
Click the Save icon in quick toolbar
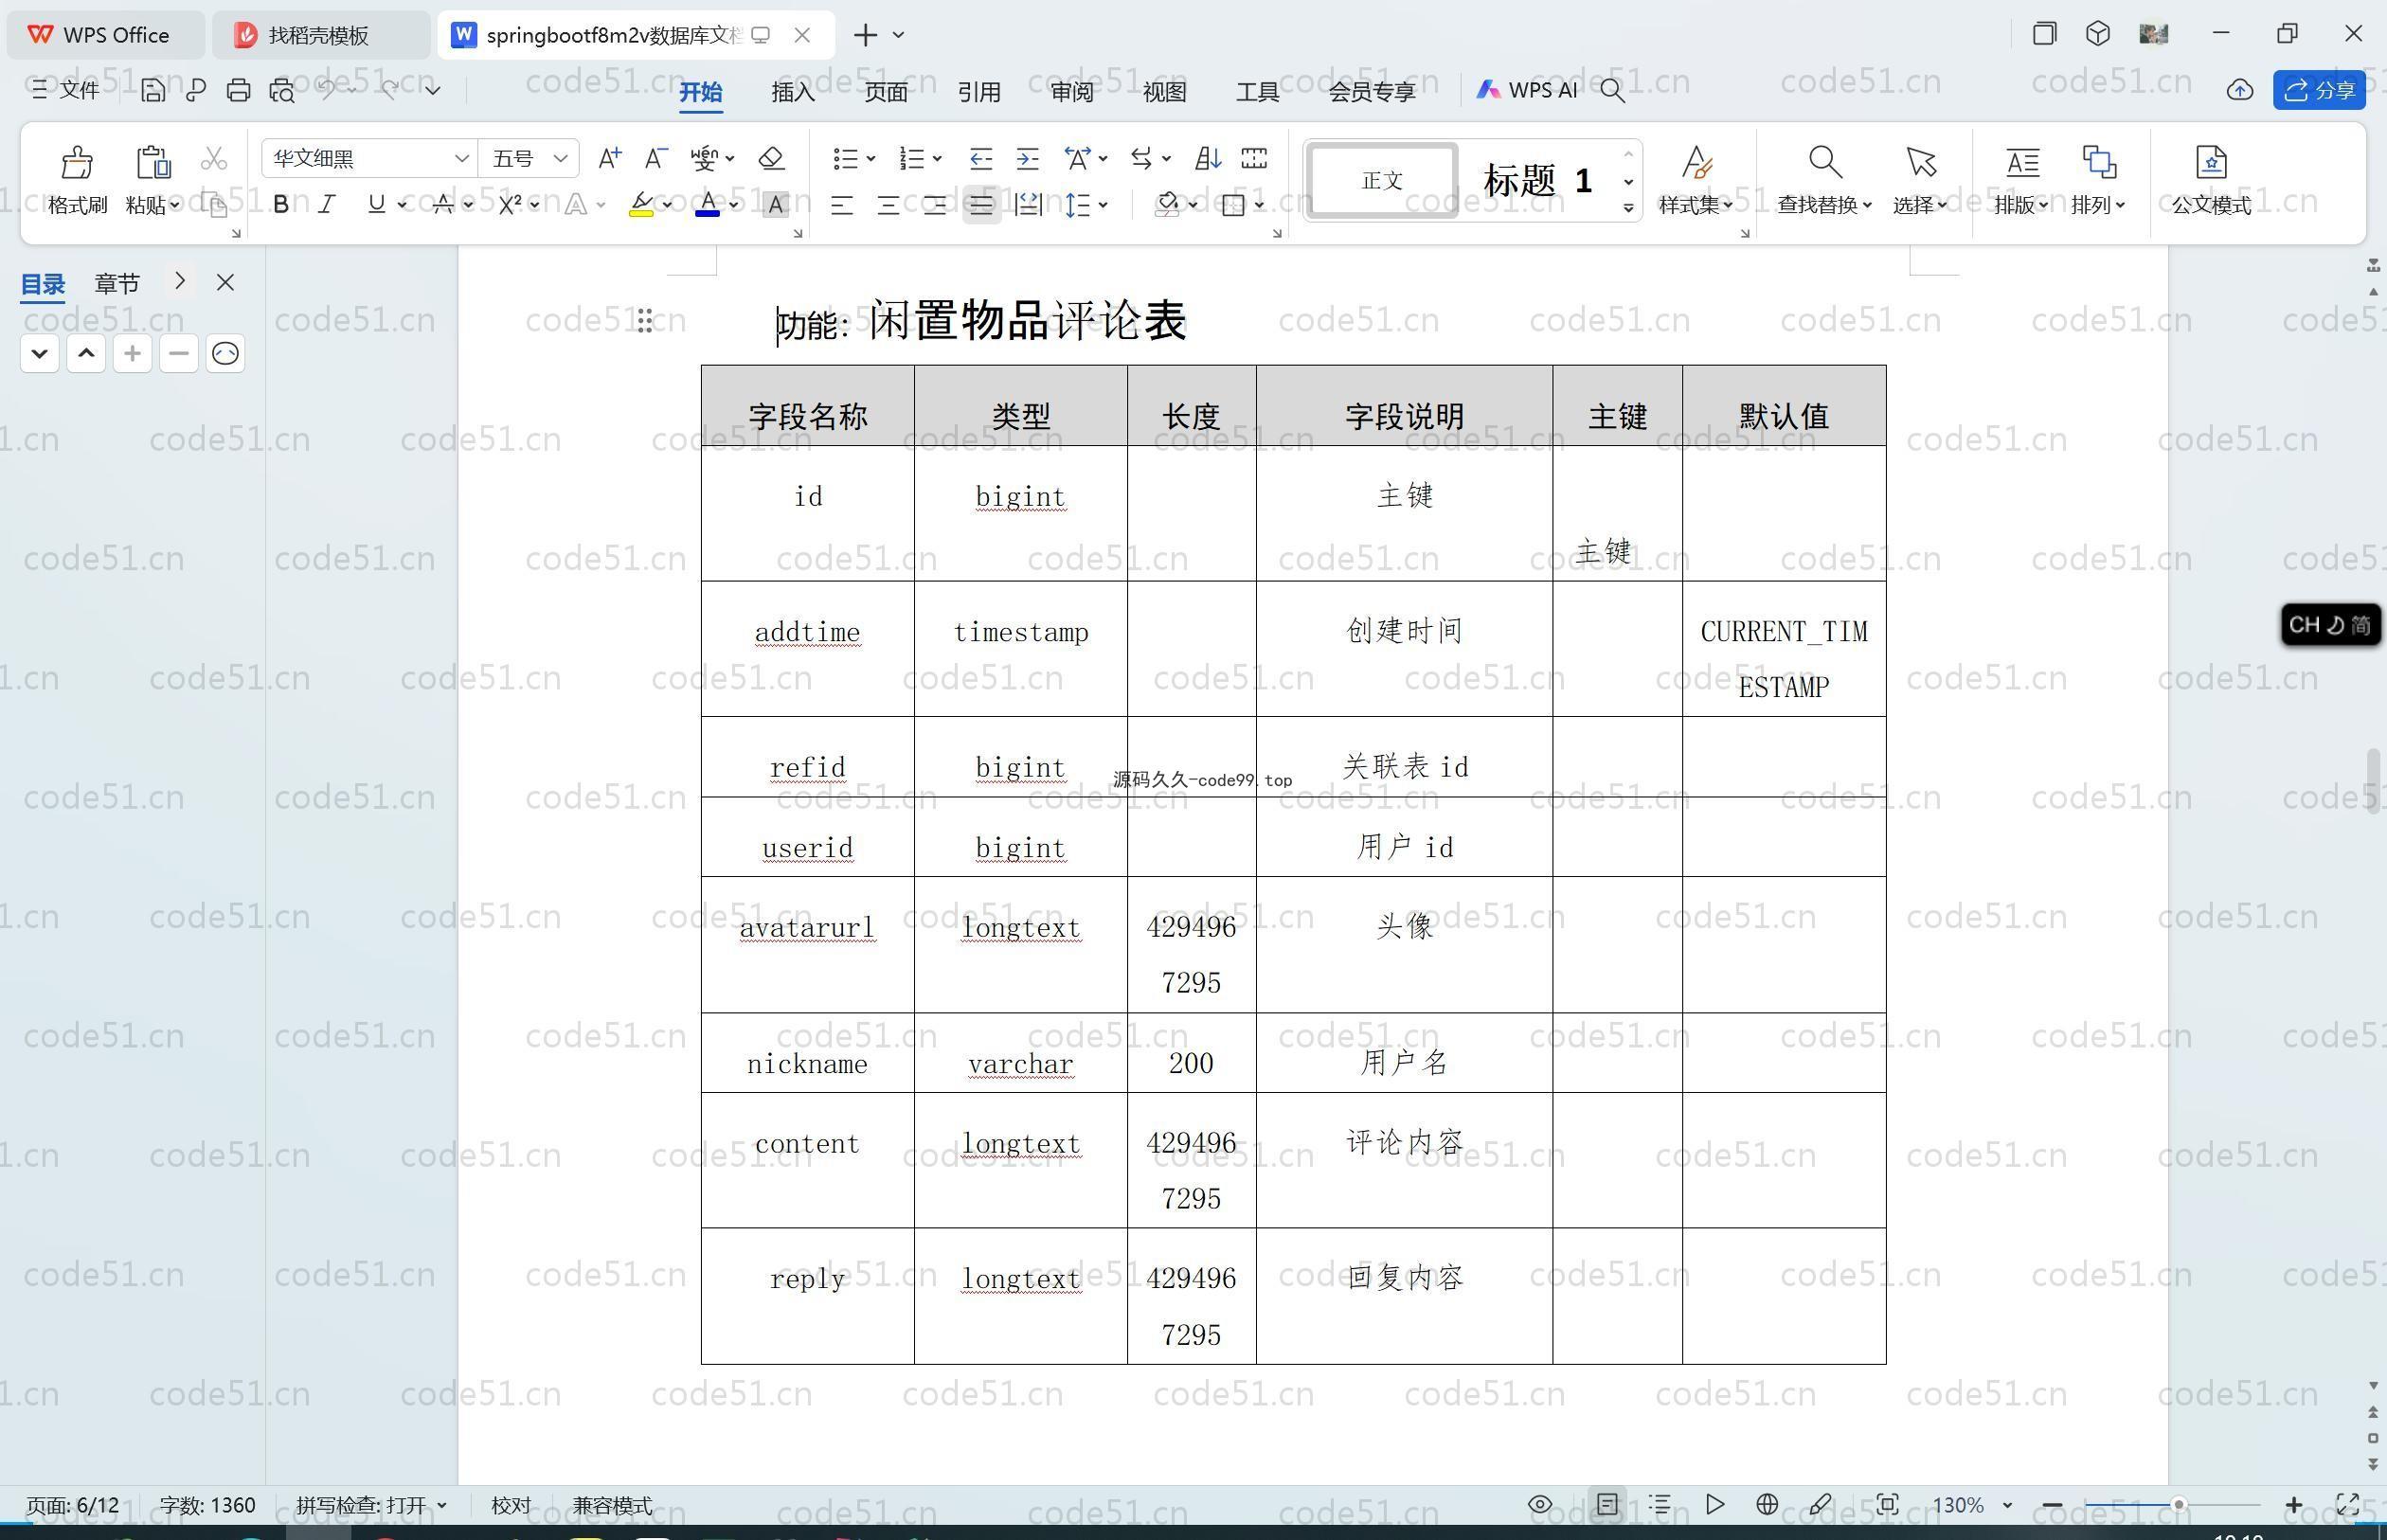[153, 90]
